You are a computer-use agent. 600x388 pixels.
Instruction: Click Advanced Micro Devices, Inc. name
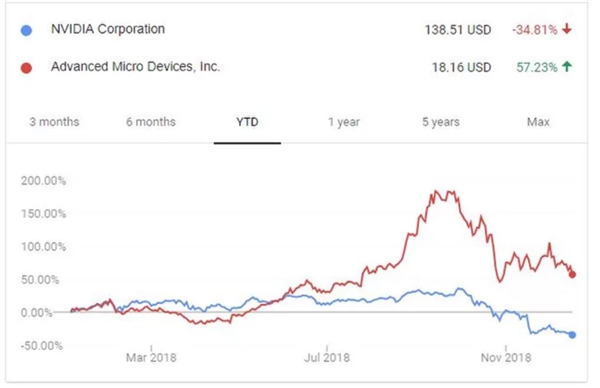tap(135, 67)
